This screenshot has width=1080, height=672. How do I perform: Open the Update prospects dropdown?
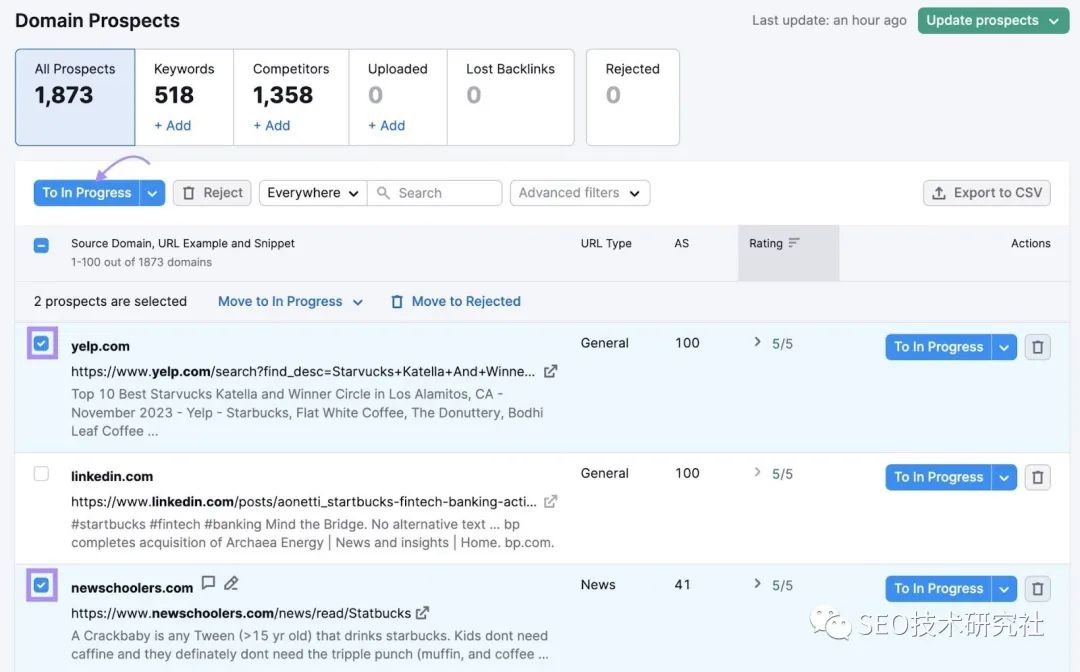(993, 21)
